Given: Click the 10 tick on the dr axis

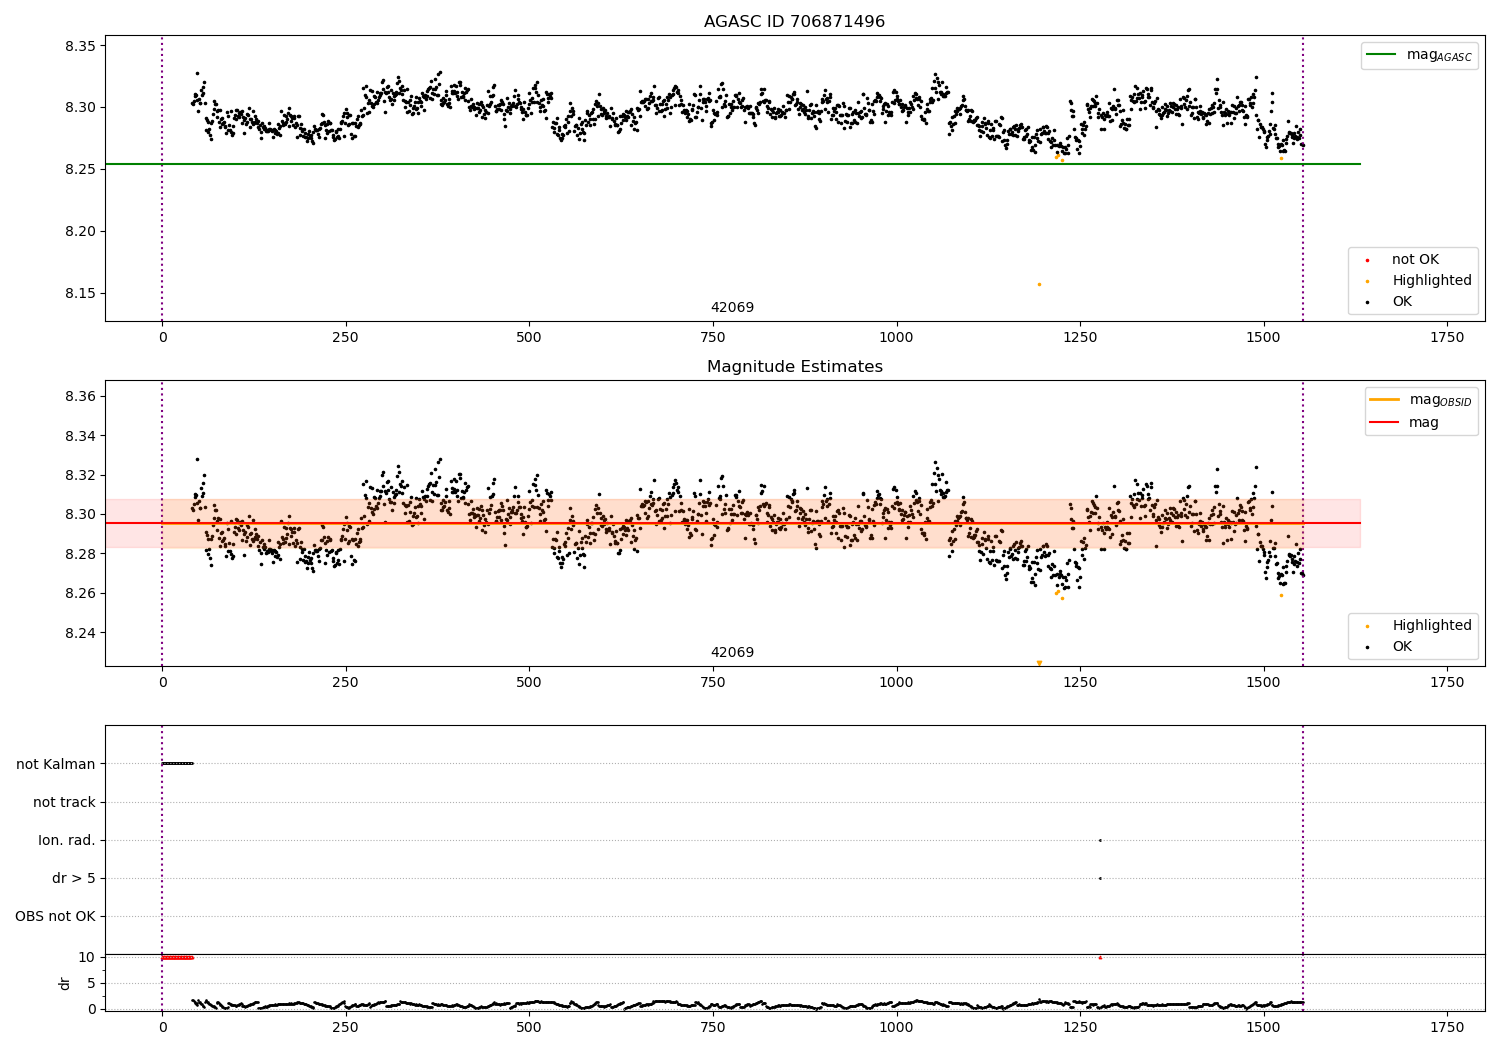Looking at the screenshot, I should [87, 957].
